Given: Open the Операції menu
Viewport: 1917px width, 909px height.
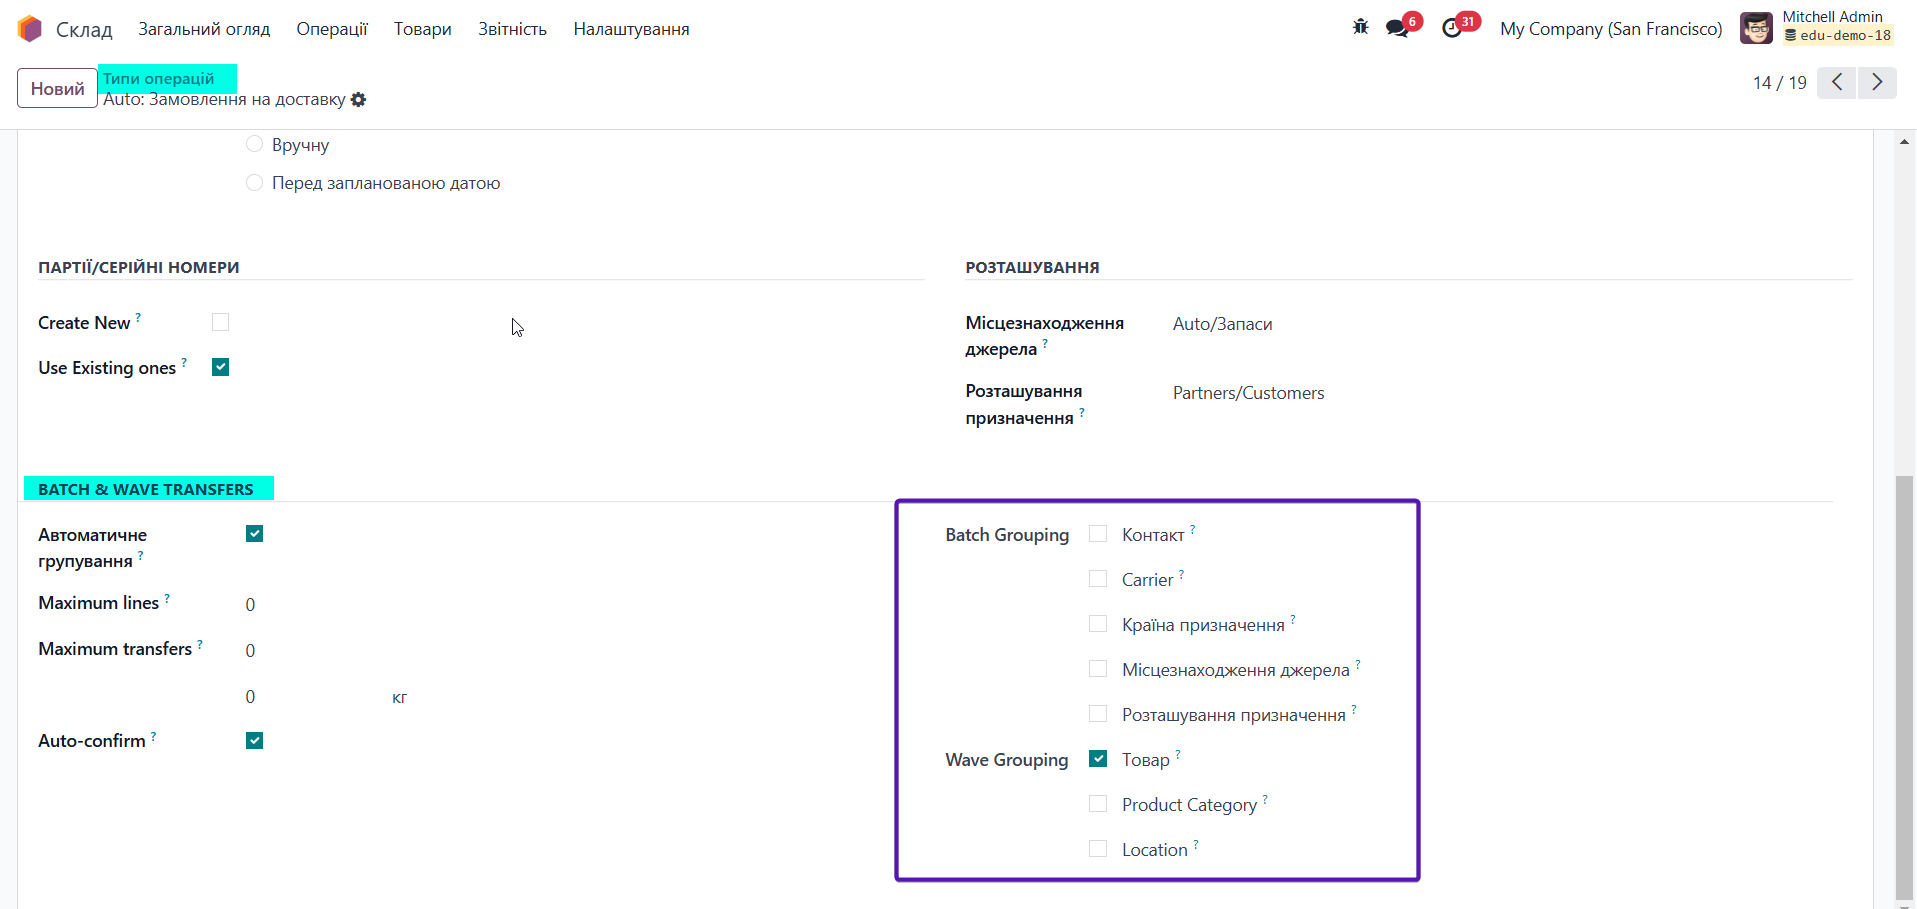Looking at the screenshot, I should (331, 29).
